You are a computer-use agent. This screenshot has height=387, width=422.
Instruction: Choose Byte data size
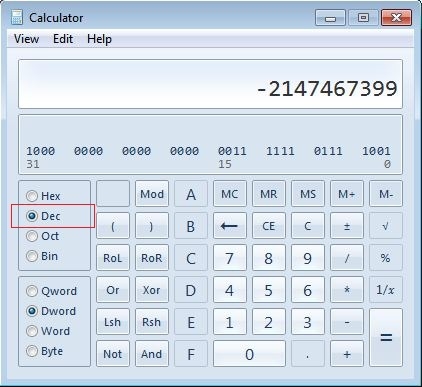(x=45, y=351)
